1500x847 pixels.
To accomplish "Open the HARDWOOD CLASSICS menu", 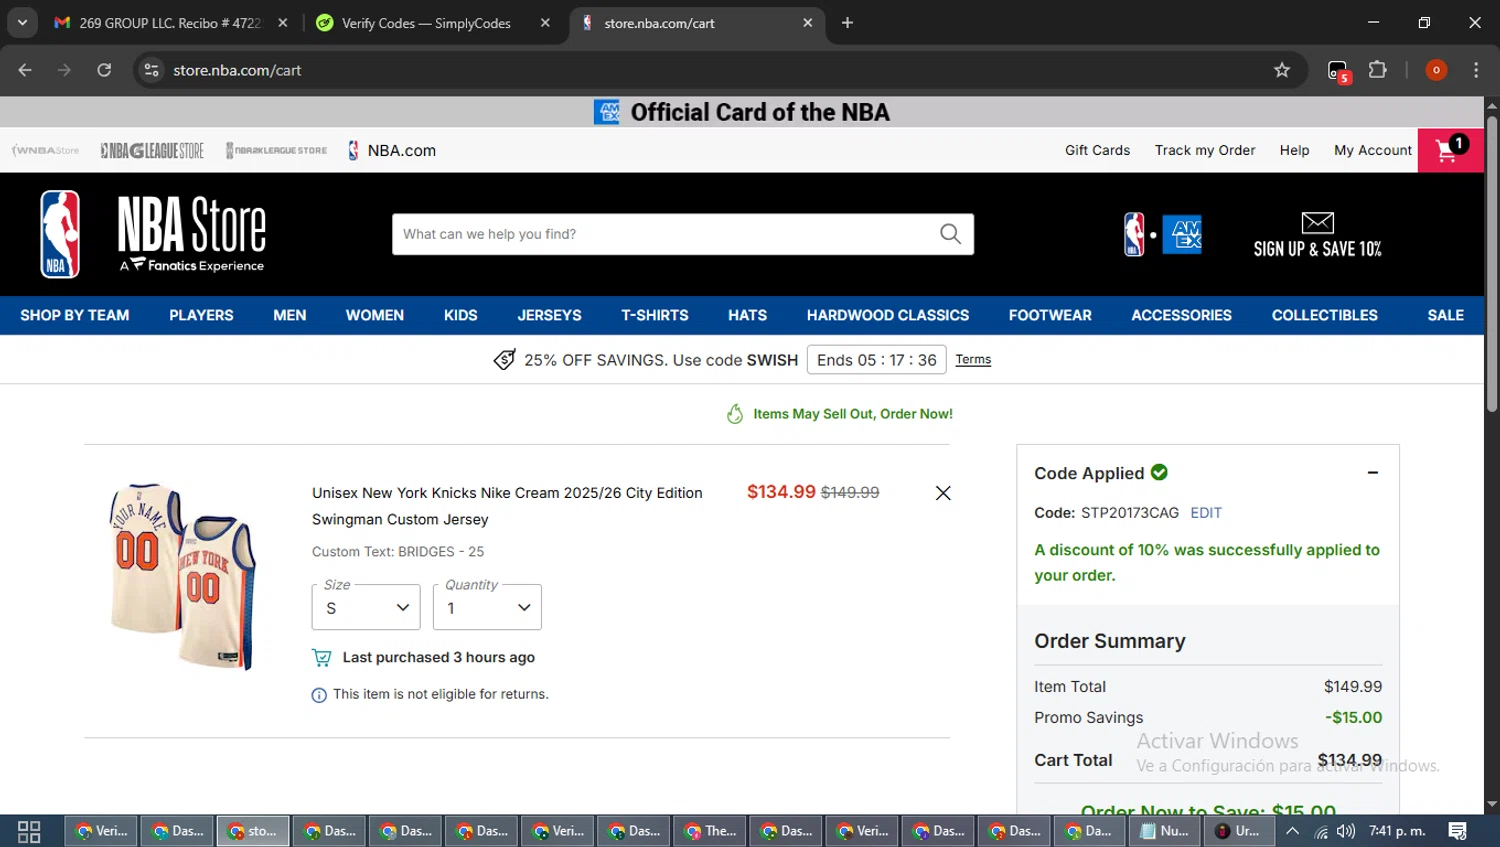I will pos(888,315).
